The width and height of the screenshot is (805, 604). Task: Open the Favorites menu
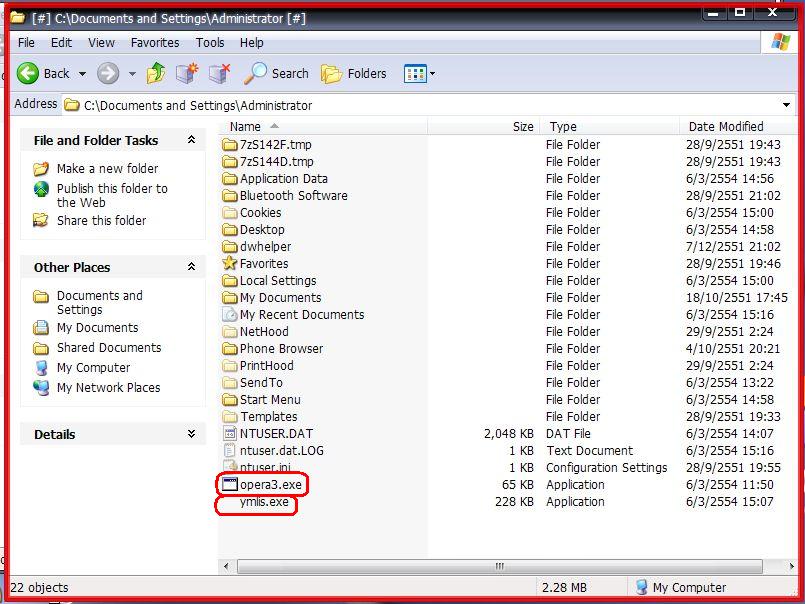(155, 43)
